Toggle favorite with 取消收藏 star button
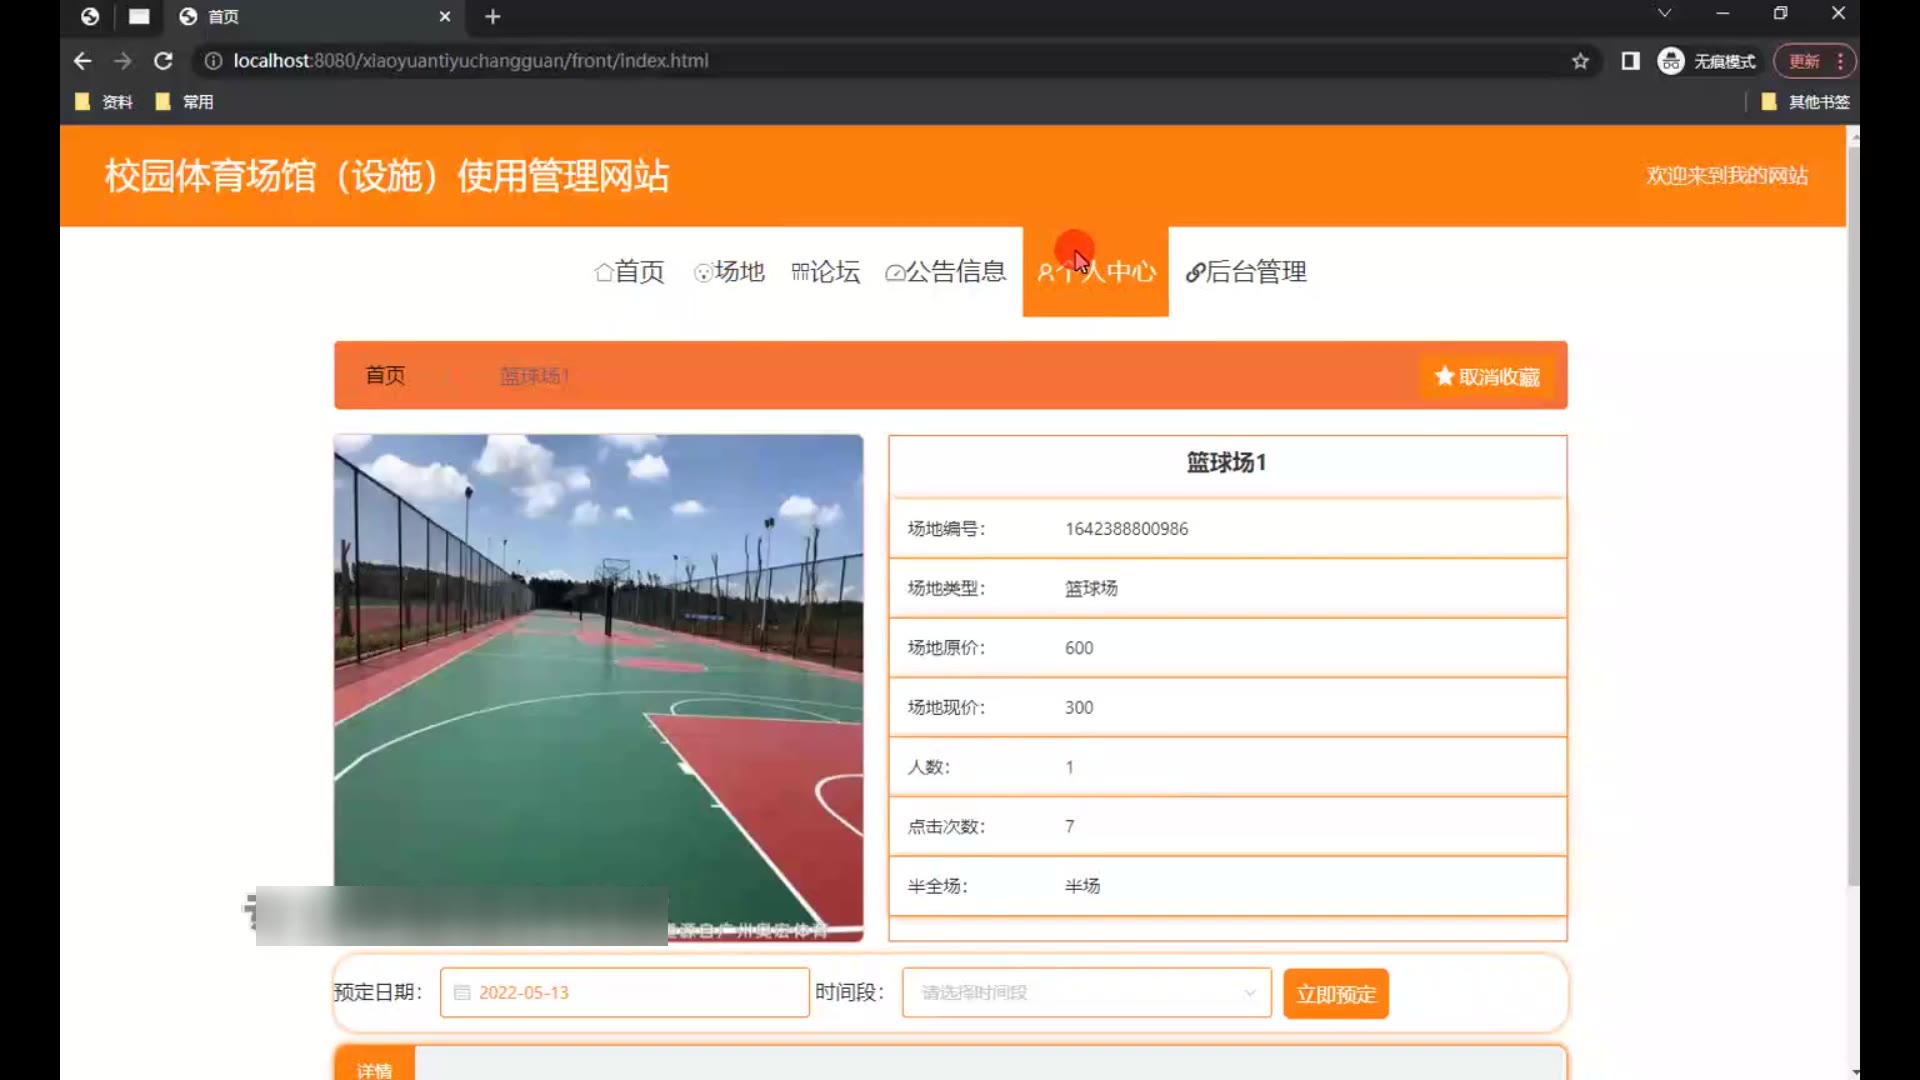Image resolution: width=1920 pixels, height=1080 pixels. [x=1487, y=376]
